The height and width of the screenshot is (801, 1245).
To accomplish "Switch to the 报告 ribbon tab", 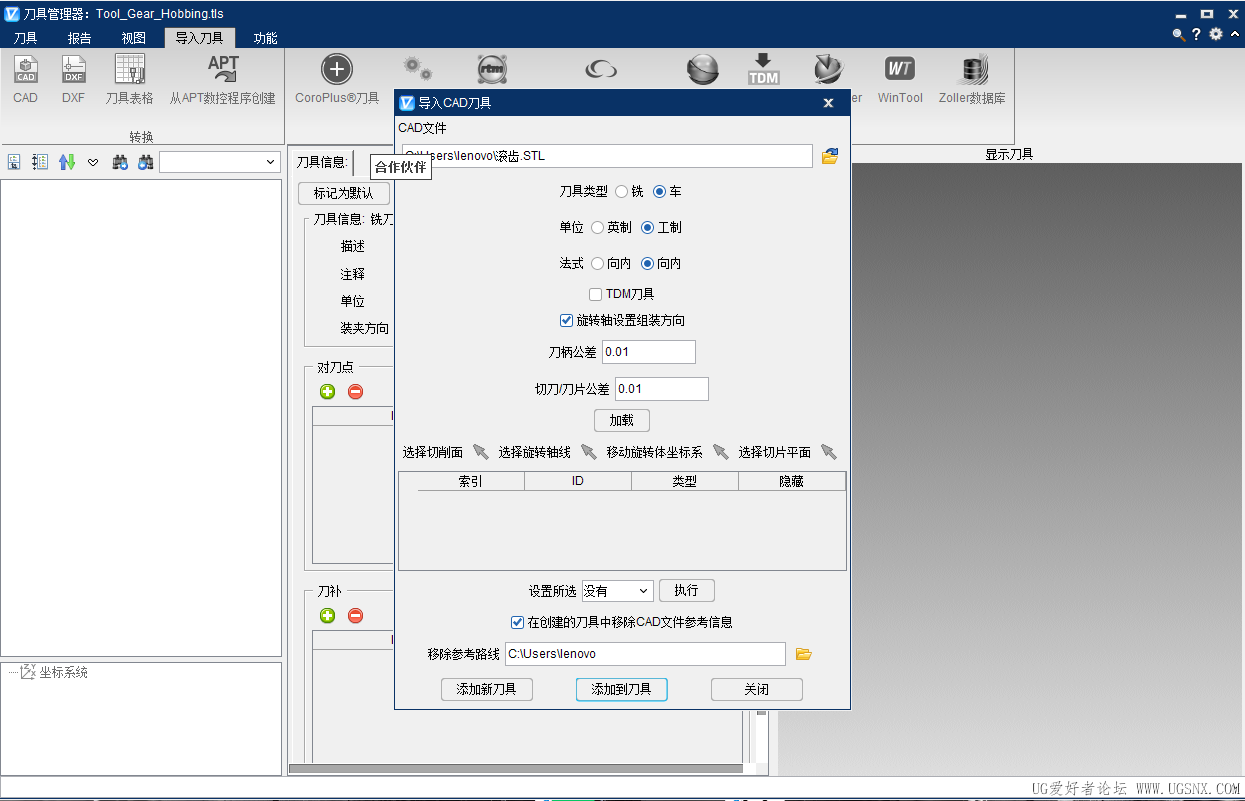I will (x=79, y=38).
